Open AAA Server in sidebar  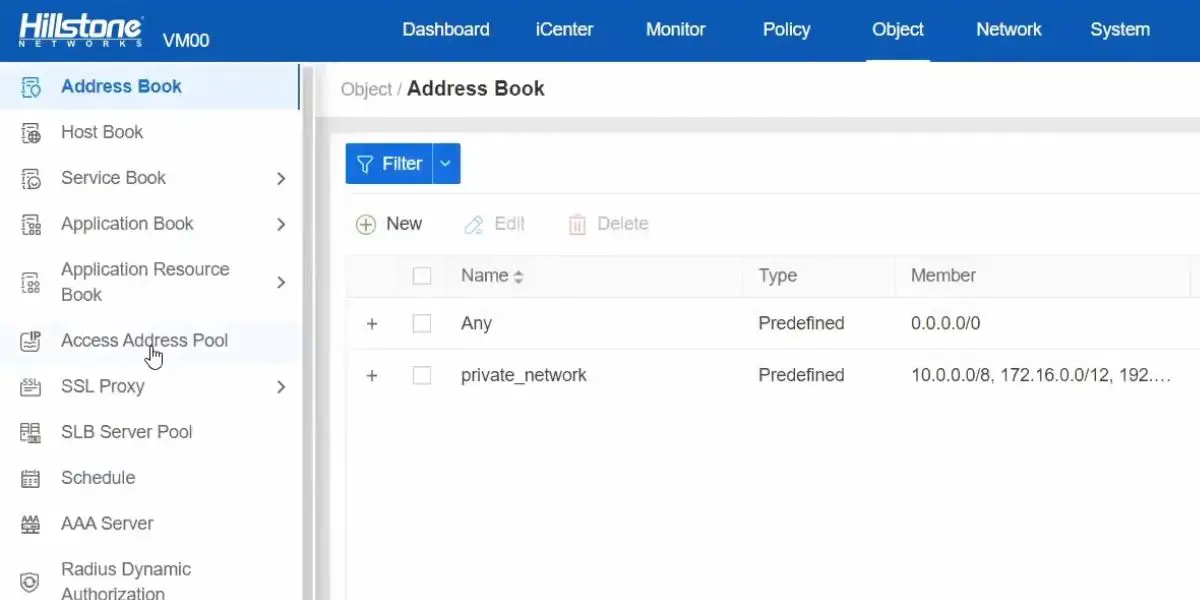[107, 523]
